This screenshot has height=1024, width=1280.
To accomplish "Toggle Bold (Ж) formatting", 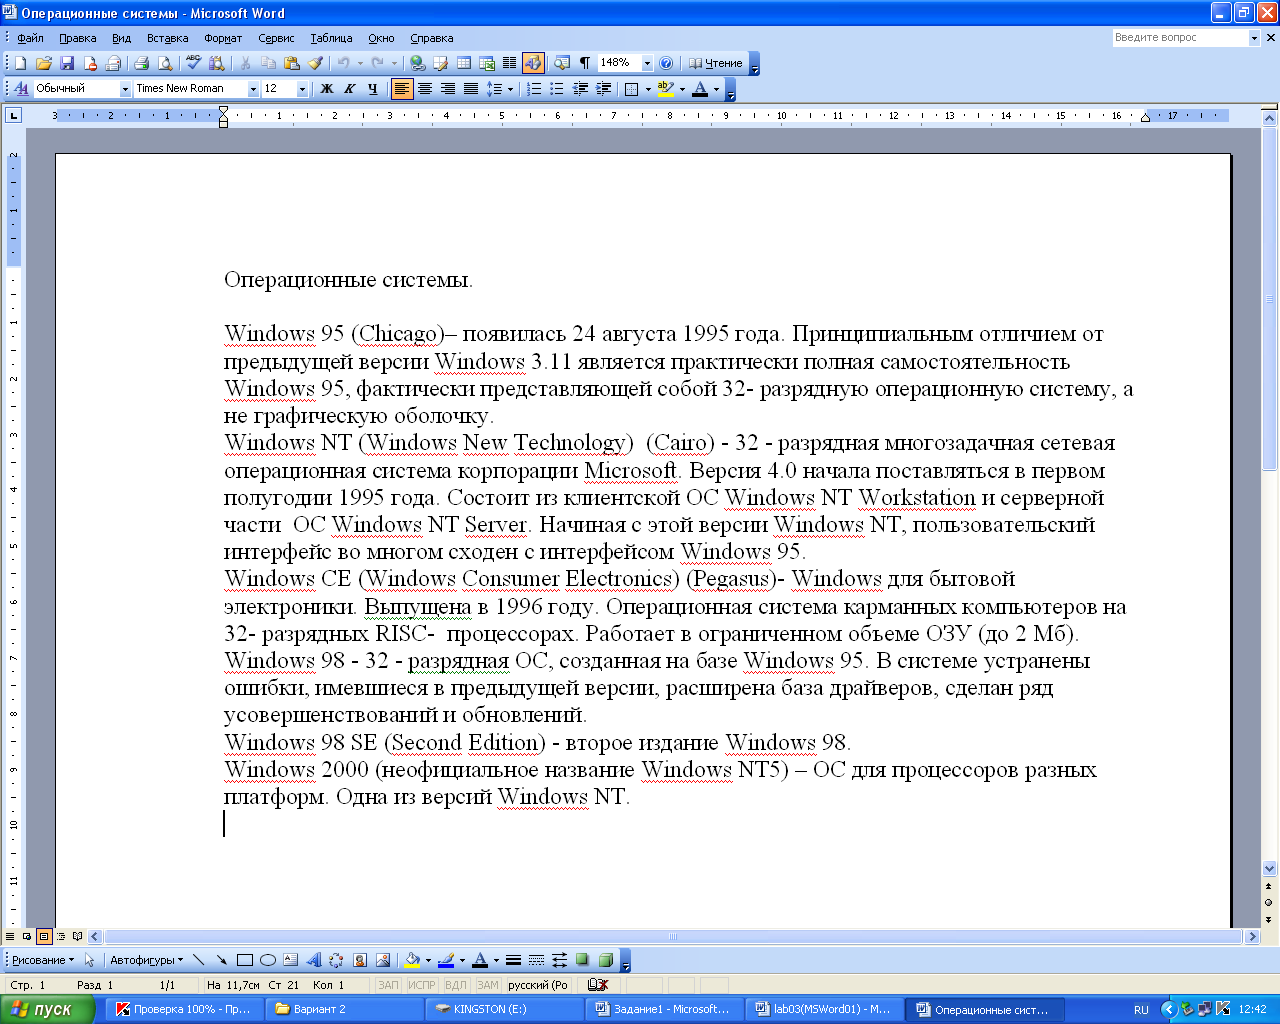I will tap(326, 89).
